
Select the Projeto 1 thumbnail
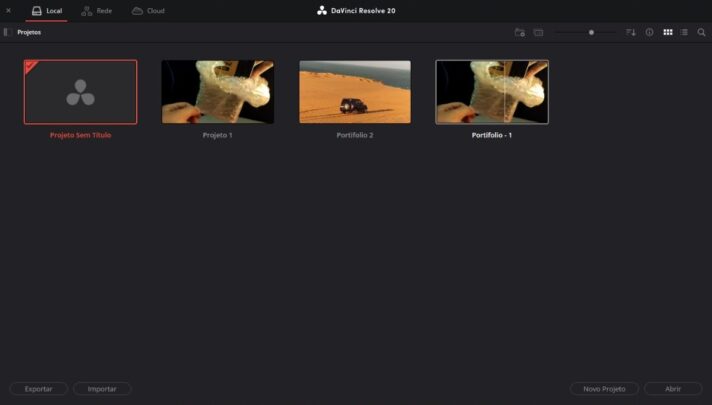point(217,92)
